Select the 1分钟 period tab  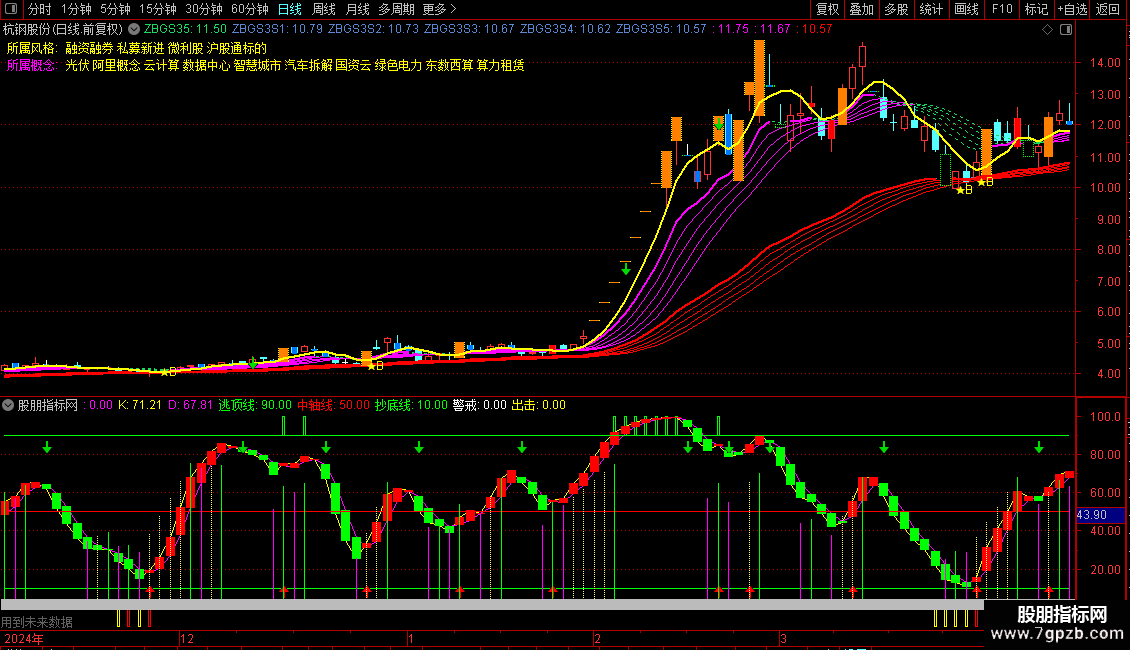click(76, 9)
